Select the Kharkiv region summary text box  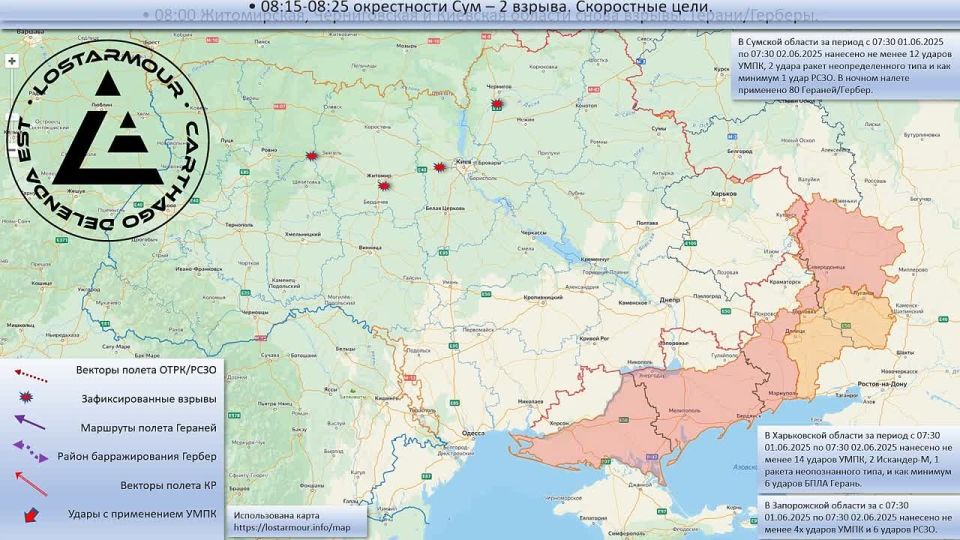pos(856,460)
